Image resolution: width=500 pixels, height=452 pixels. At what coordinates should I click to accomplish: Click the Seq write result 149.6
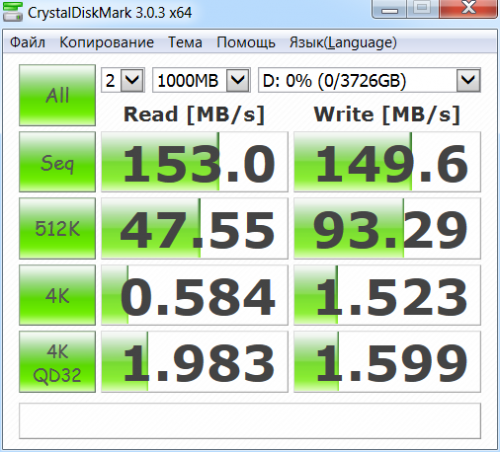(x=387, y=162)
